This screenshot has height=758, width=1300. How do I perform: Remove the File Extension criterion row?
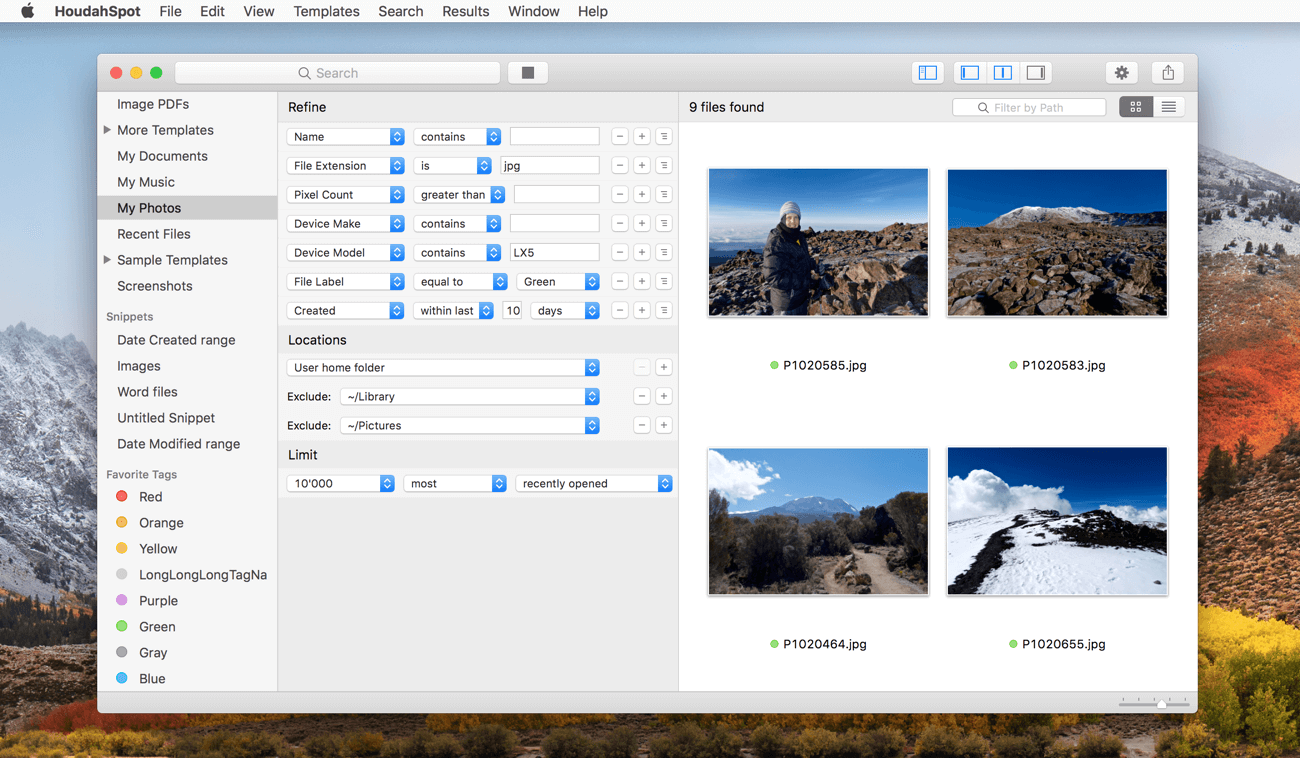620,166
